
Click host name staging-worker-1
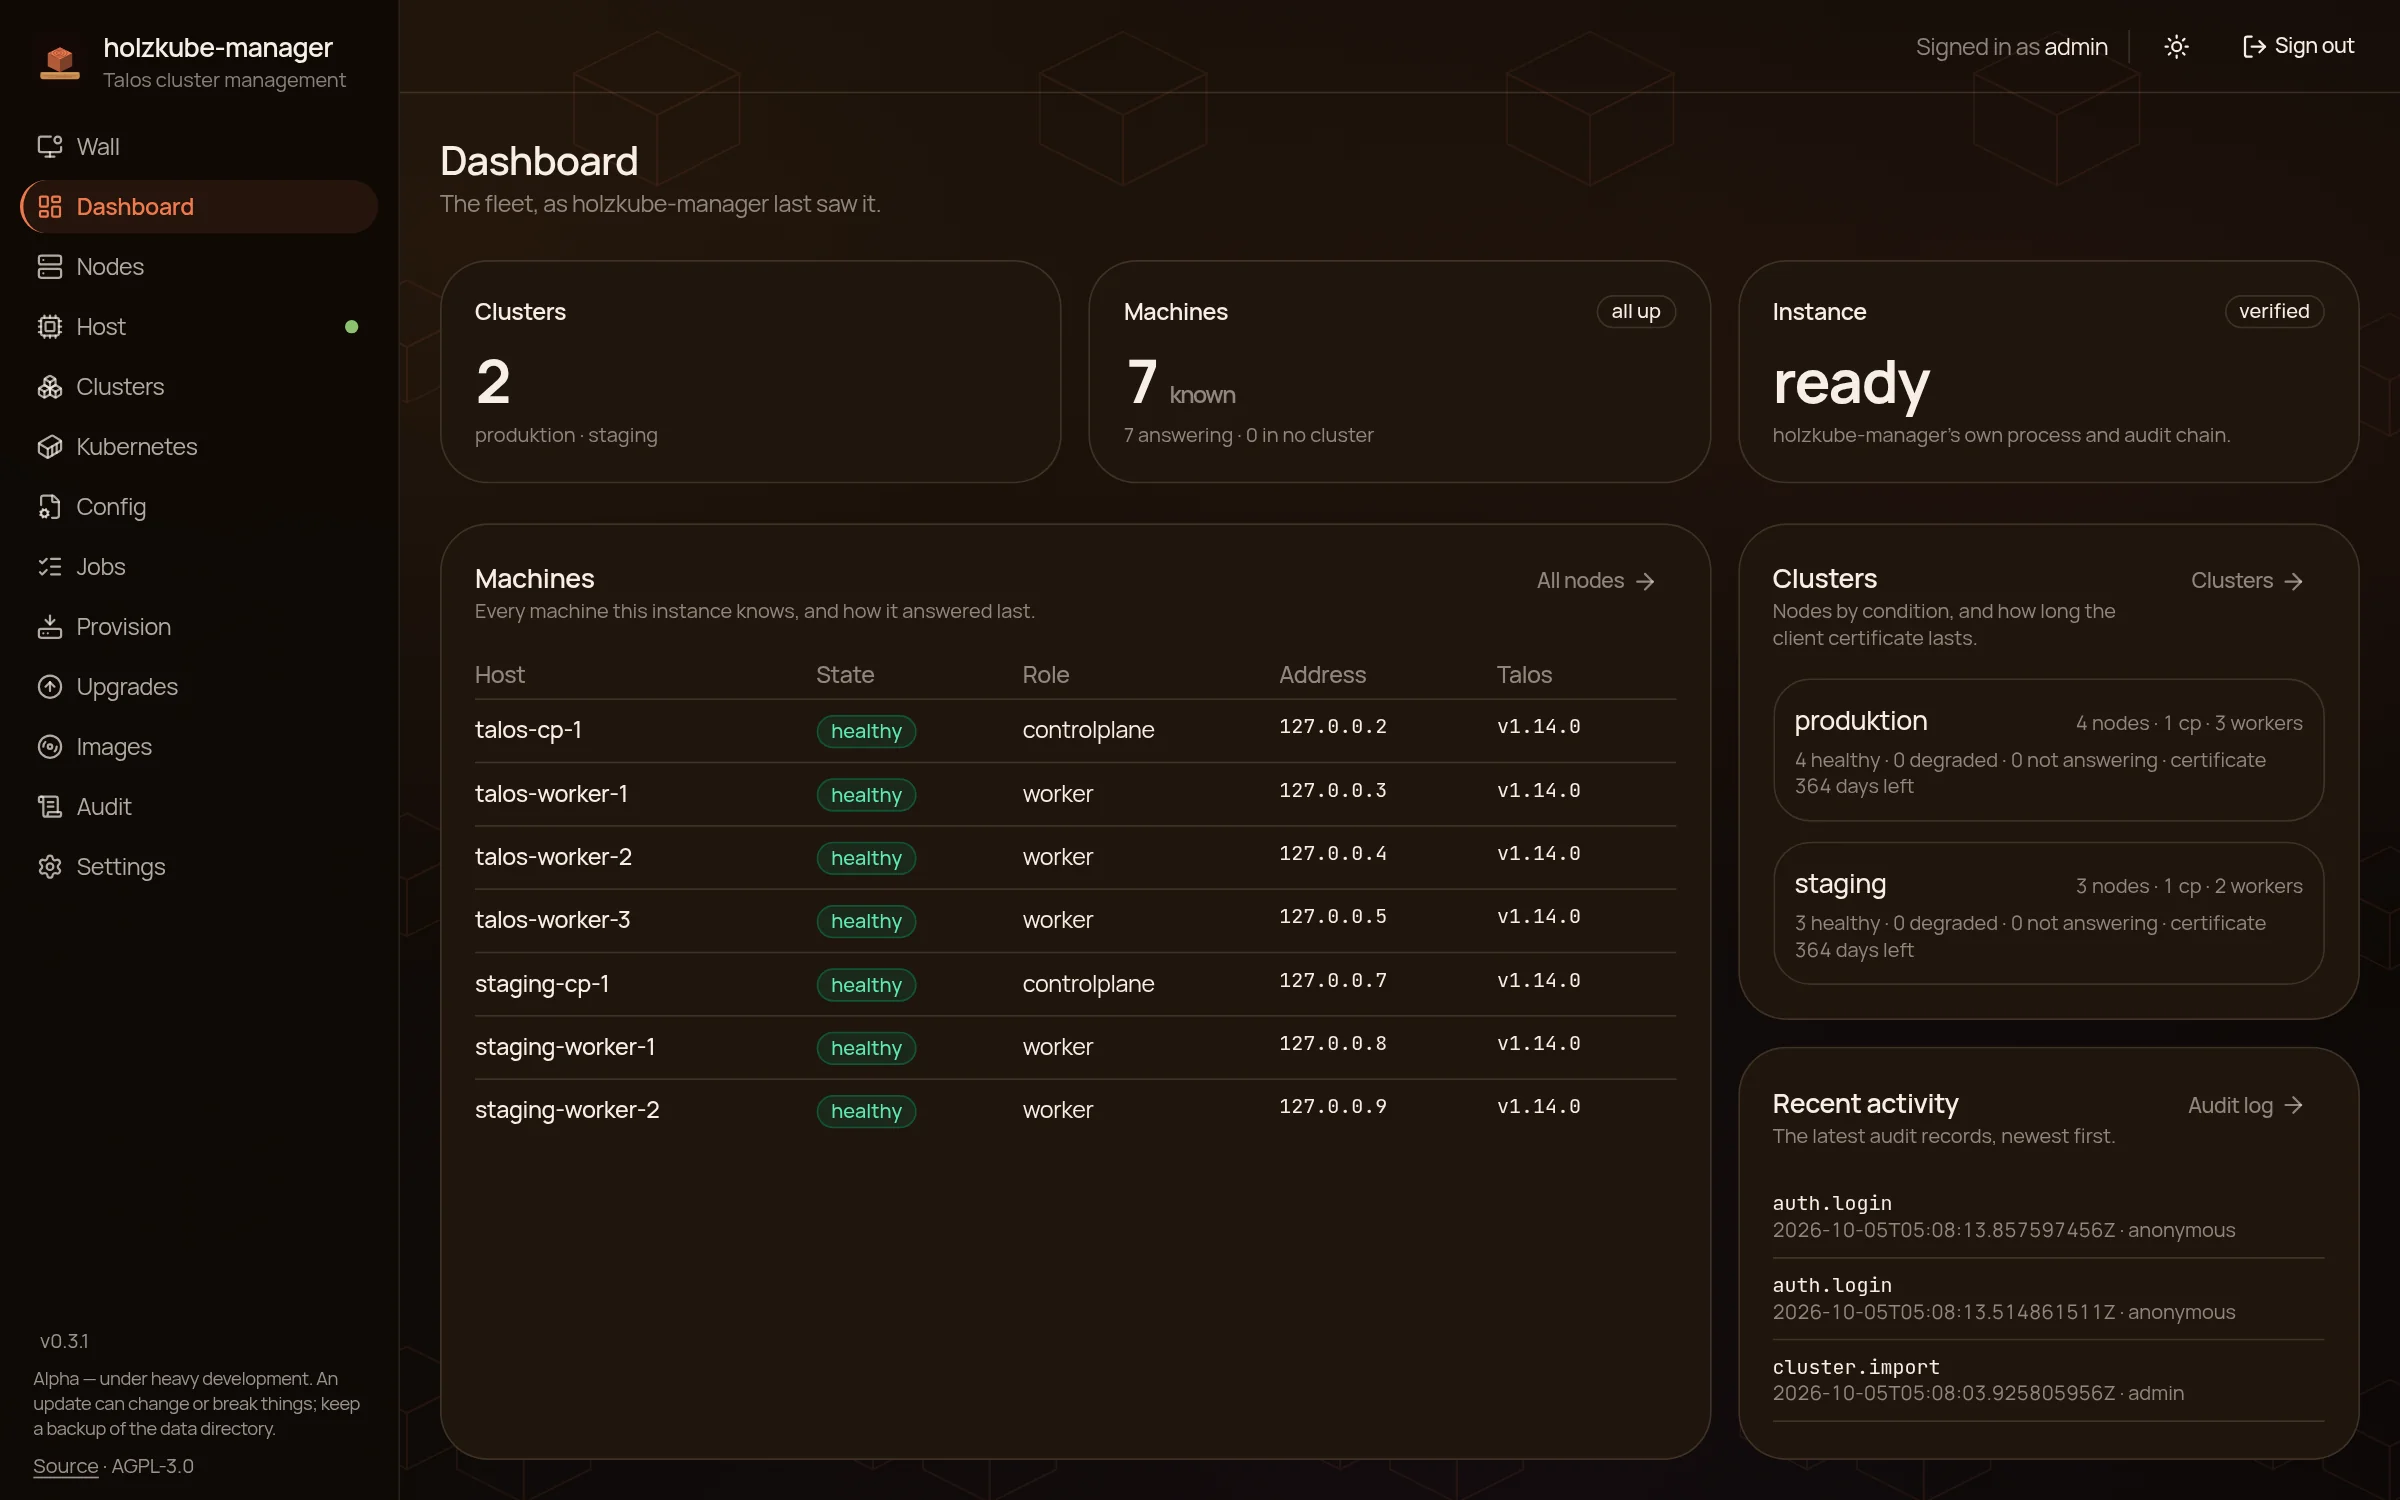pyautogui.click(x=565, y=1047)
